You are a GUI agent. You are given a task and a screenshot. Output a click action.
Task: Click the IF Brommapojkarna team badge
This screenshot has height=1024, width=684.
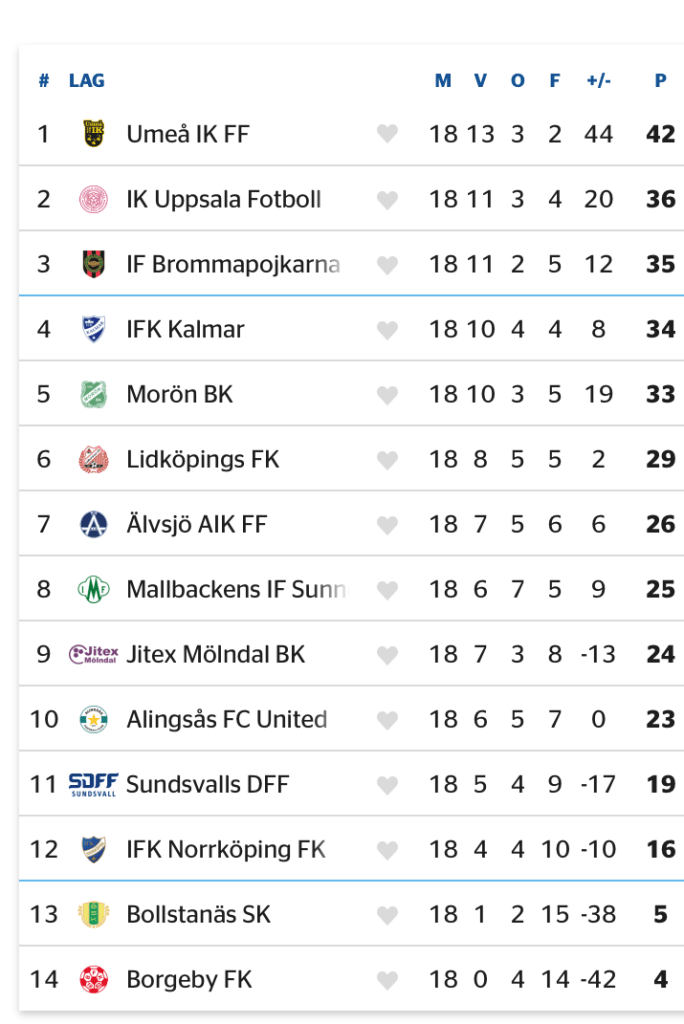[x=94, y=264]
